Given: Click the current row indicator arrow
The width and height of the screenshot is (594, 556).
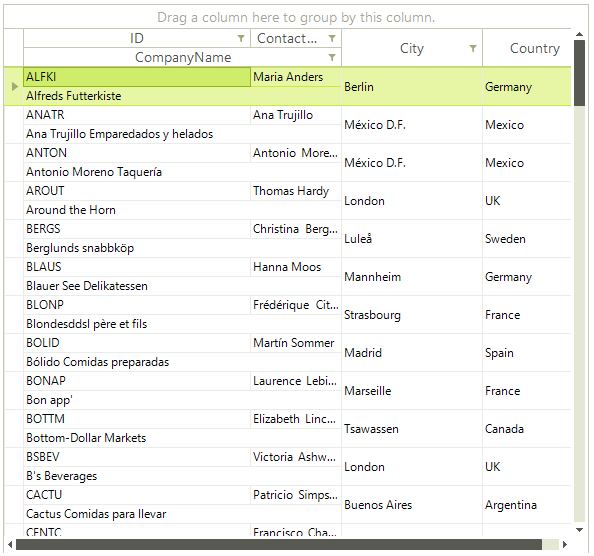Looking at the screenshot, I should point(14,86).
